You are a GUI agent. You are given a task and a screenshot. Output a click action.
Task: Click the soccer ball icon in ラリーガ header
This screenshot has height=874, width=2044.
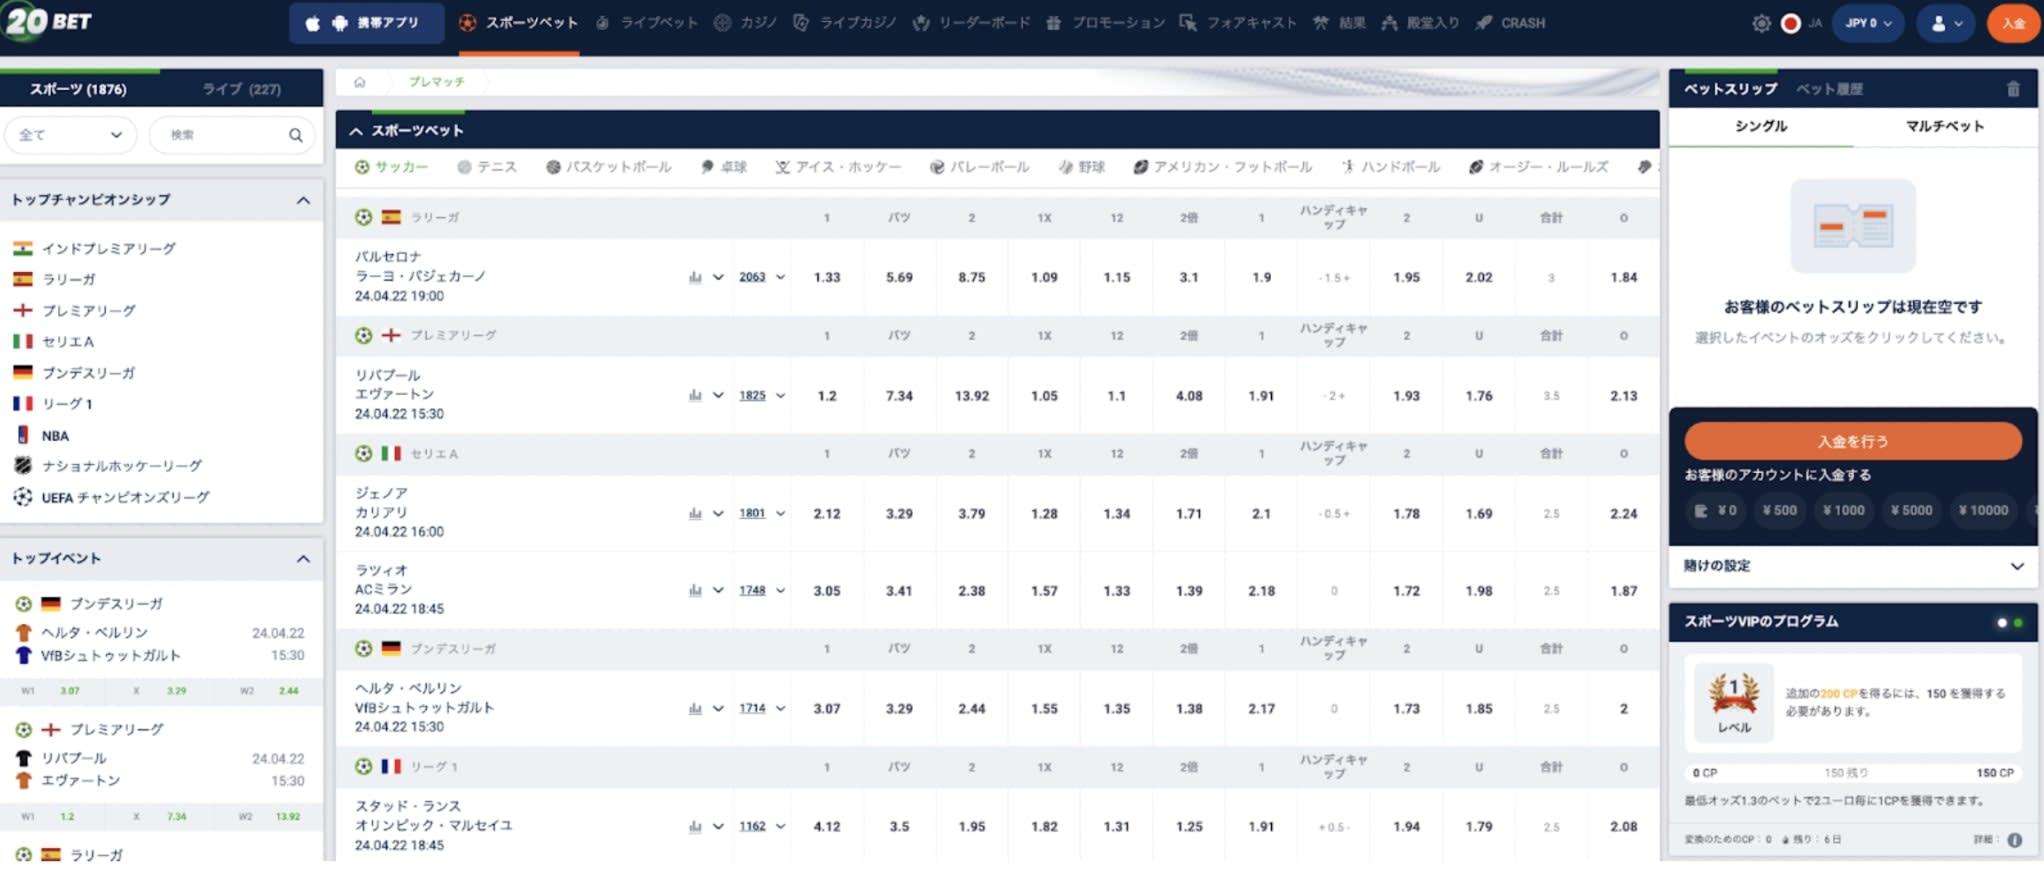(x=363, y=217)
